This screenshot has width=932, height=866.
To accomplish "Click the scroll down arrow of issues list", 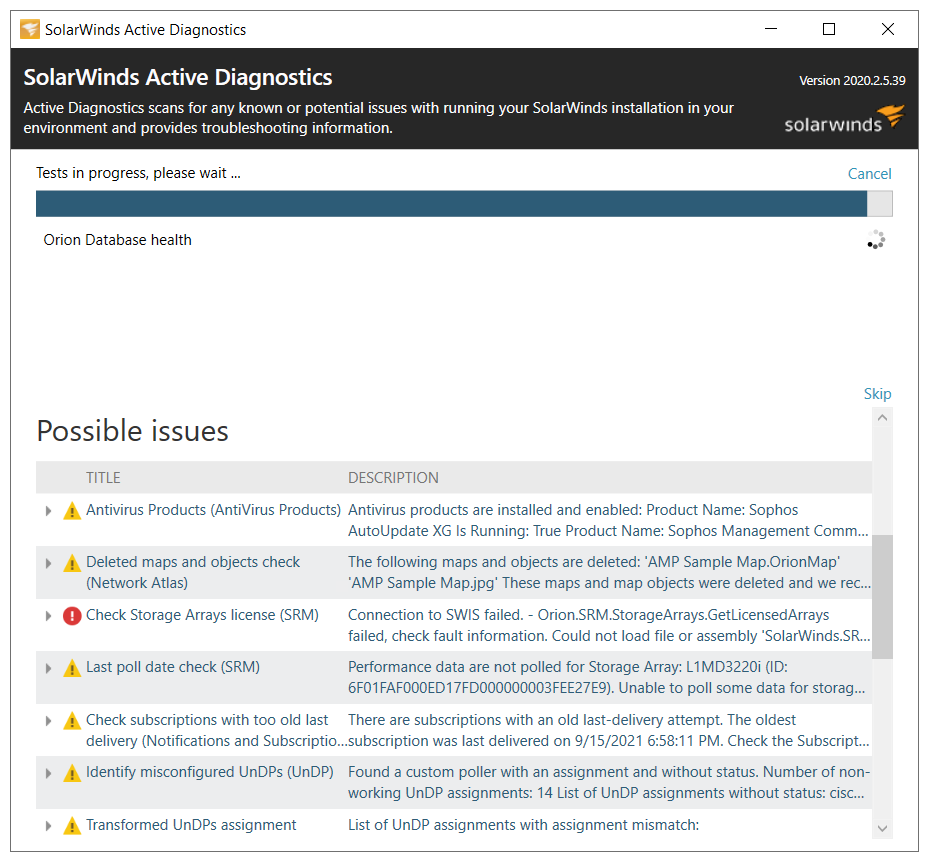I will coord(883,828).
